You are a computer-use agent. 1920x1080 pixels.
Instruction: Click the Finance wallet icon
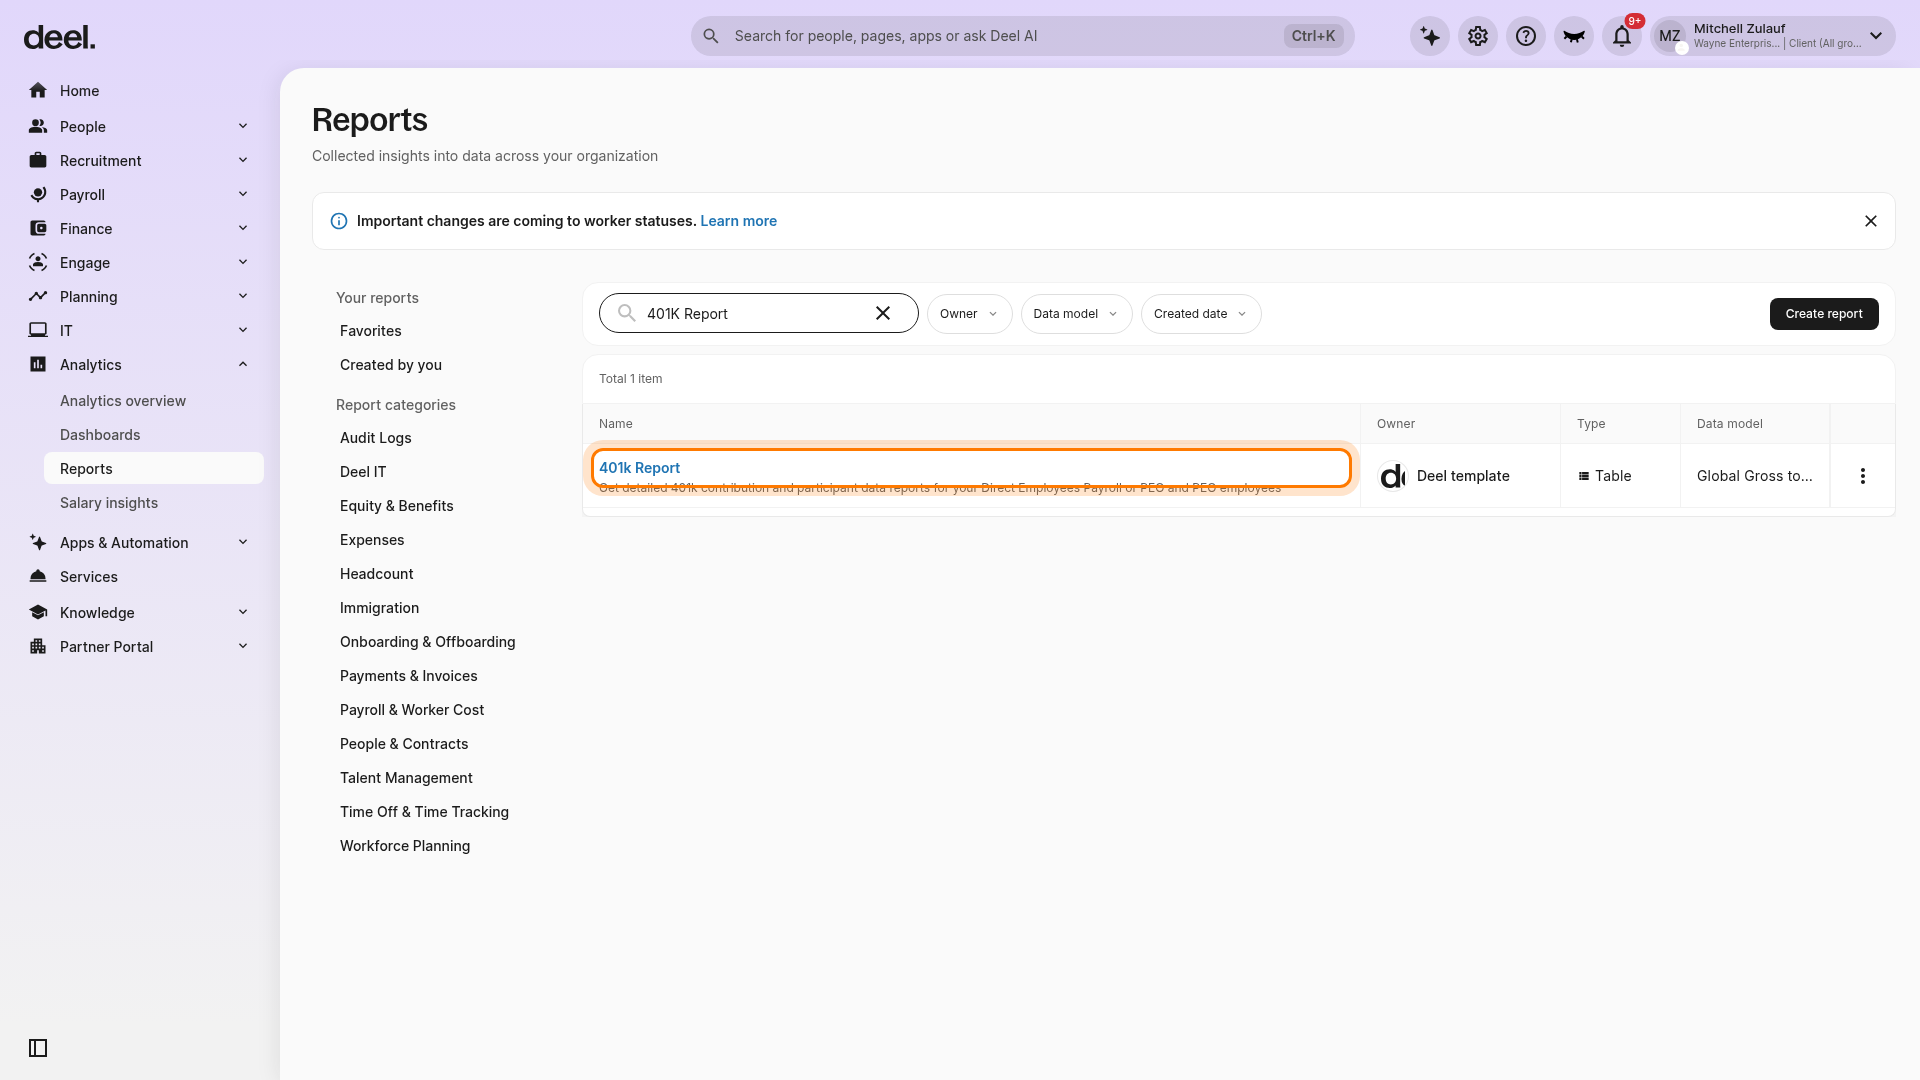tap(38, 229)
